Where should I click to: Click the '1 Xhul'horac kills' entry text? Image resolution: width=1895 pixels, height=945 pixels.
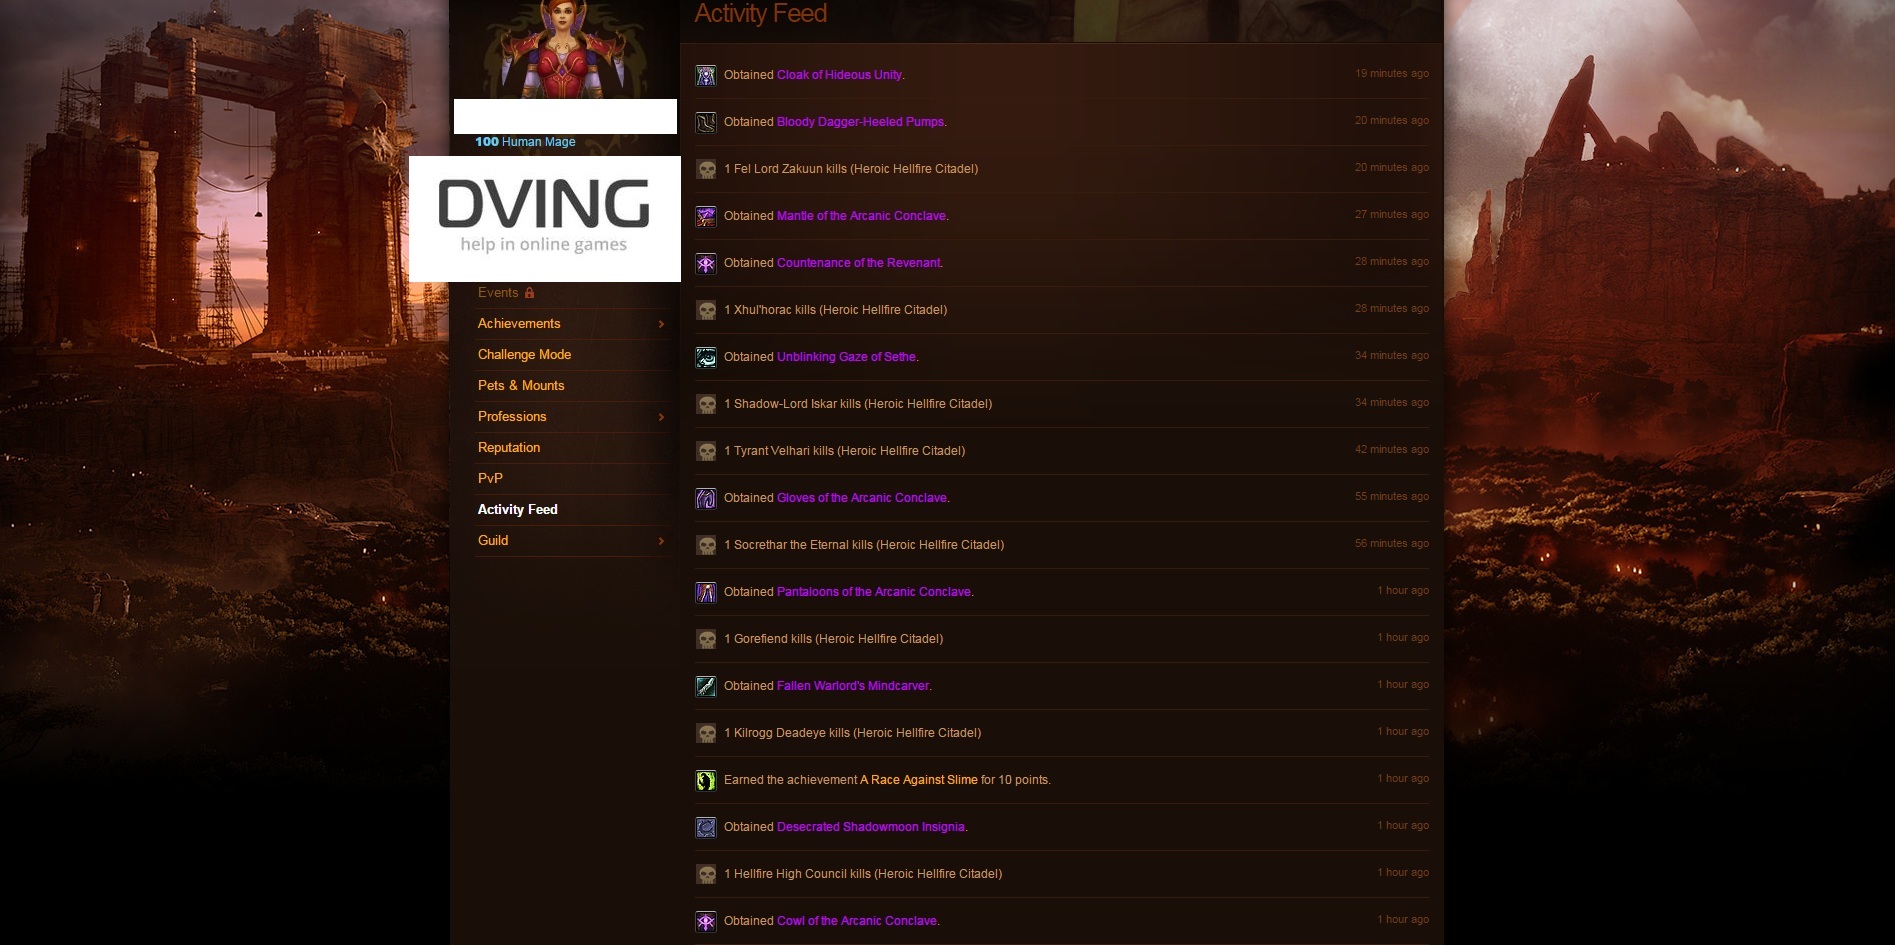pos(835,310)
